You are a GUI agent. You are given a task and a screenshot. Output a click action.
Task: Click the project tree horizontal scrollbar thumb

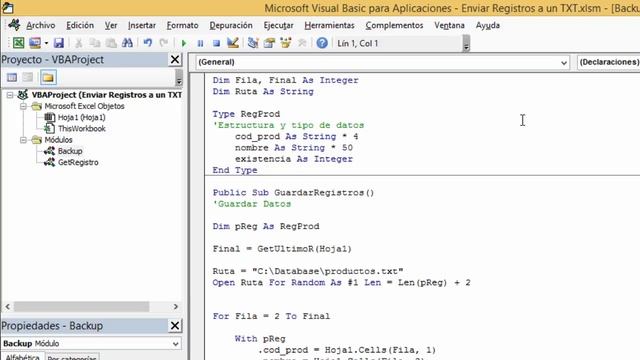[x=81, y=307]
